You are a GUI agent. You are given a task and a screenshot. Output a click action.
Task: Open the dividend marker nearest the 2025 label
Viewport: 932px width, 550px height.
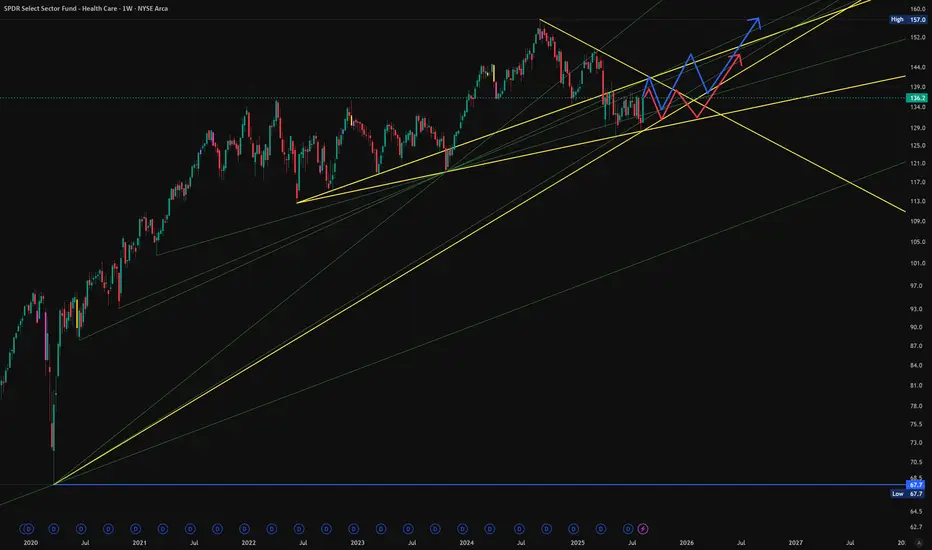[x=574, y=529]
